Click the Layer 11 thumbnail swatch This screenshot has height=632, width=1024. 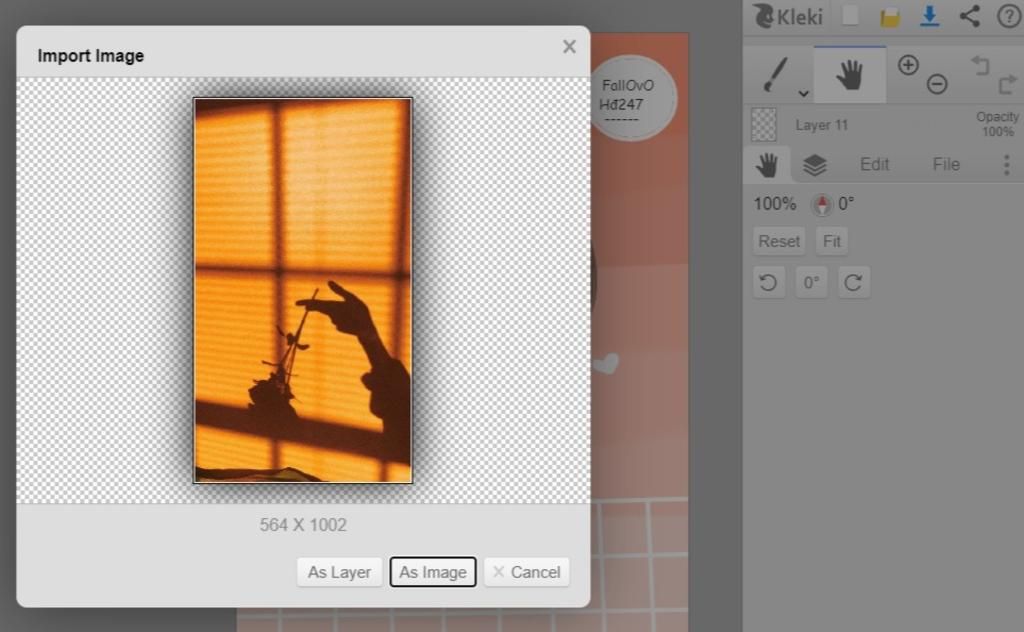click(764, 125)
